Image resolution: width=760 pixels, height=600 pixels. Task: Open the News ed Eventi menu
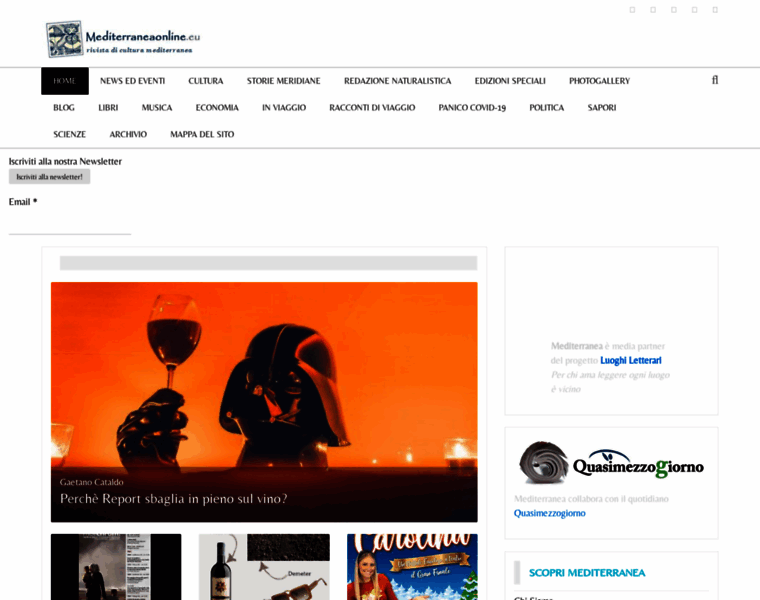tap(132, 81)
